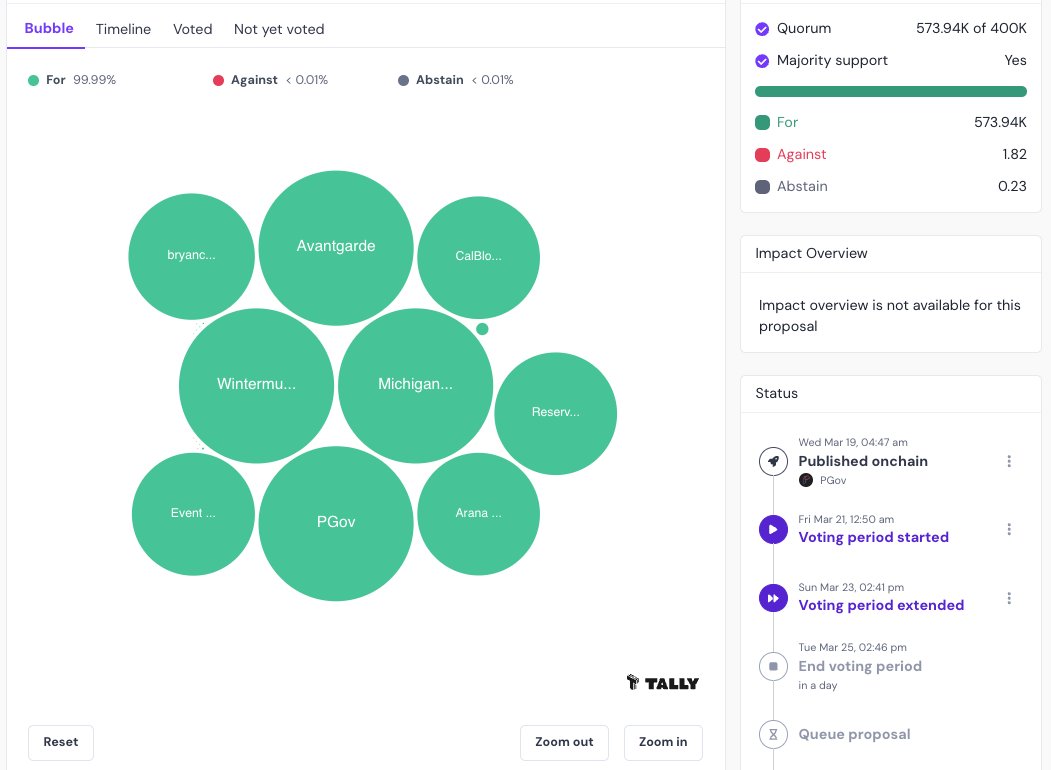Open options menu for Voting period extended
This screenshot has width=1051, height=770.
click(1009, 597)
